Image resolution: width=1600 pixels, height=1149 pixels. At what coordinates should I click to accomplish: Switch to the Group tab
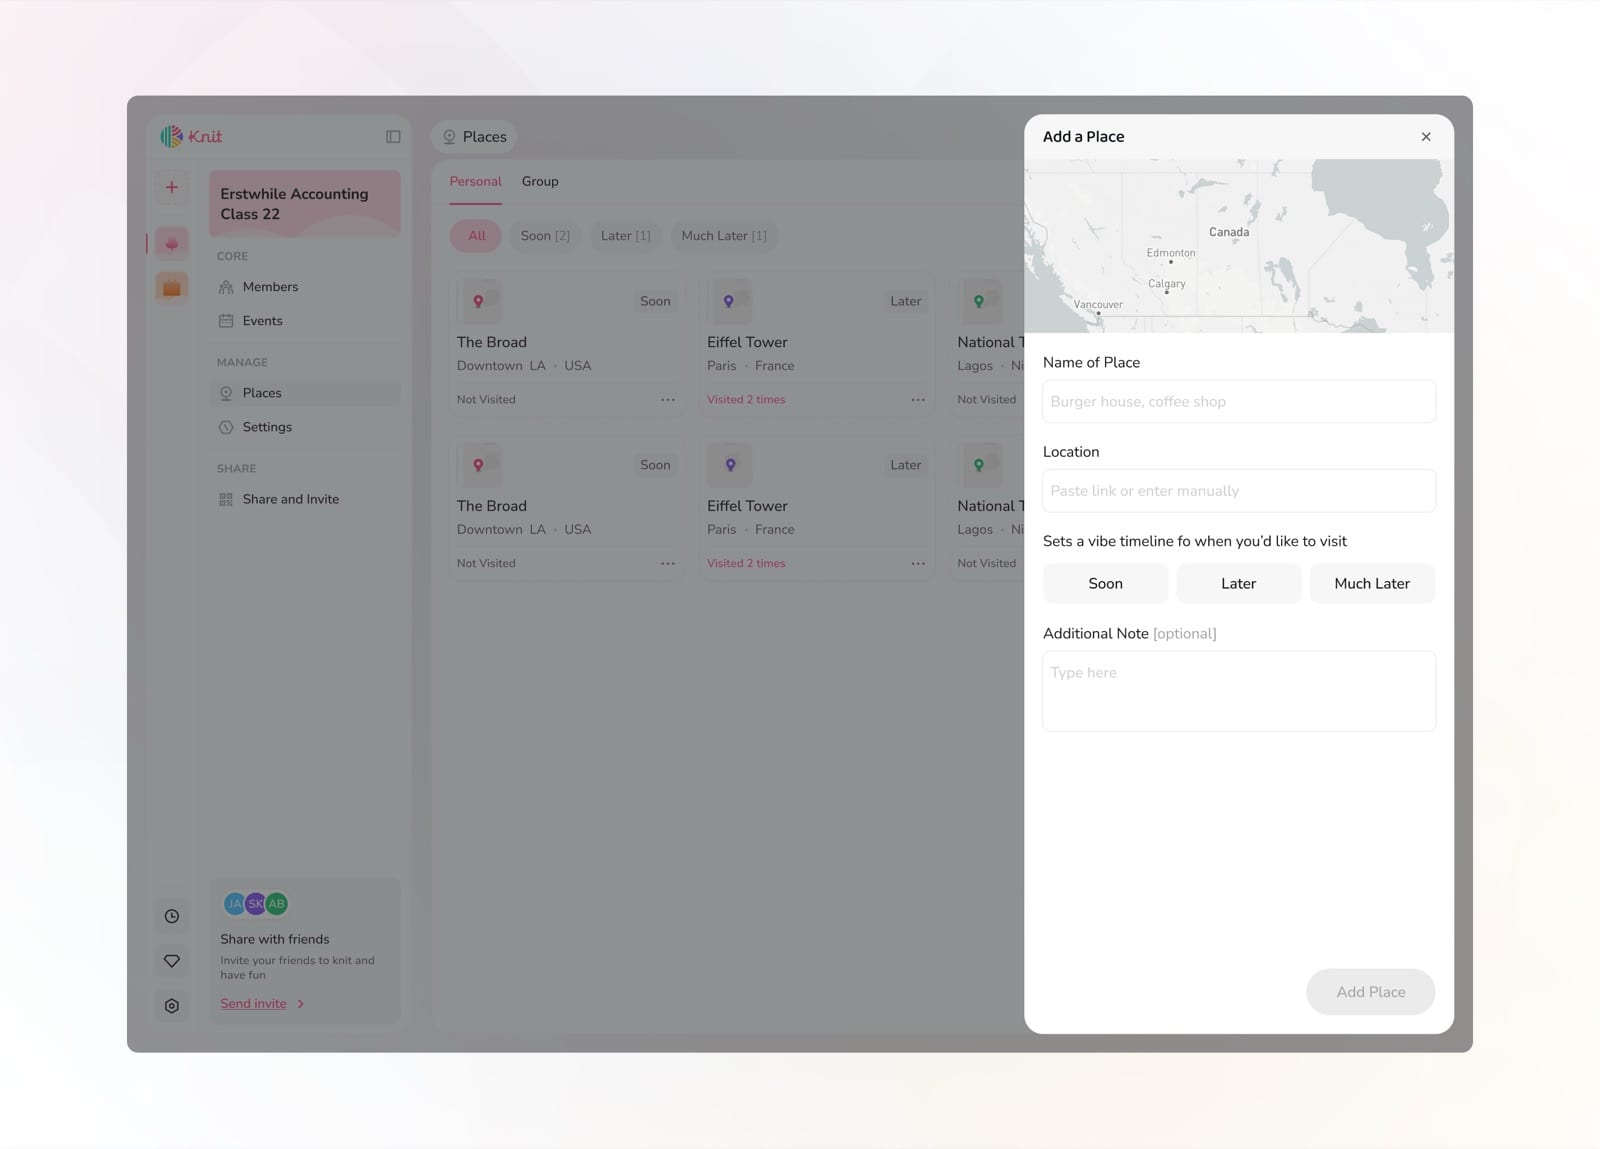coord(540,181)
